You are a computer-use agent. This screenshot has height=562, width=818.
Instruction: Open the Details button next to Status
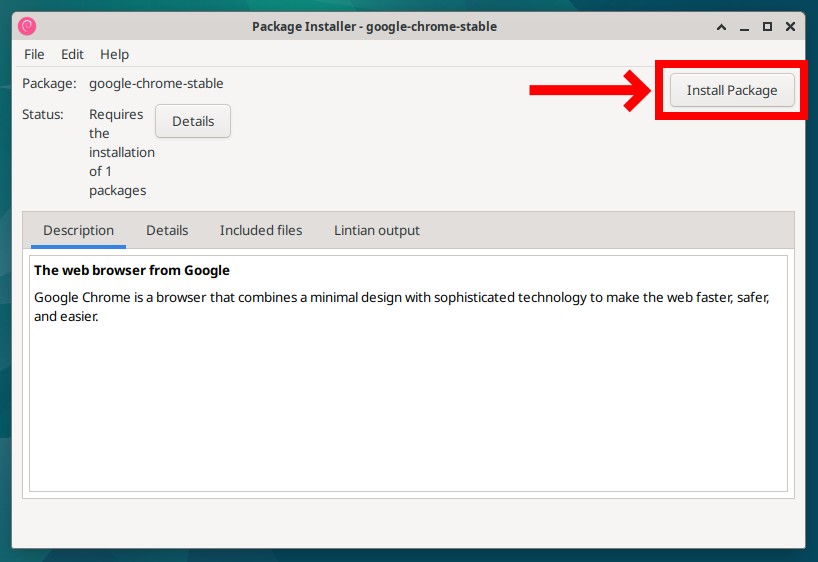coord(193,121)
